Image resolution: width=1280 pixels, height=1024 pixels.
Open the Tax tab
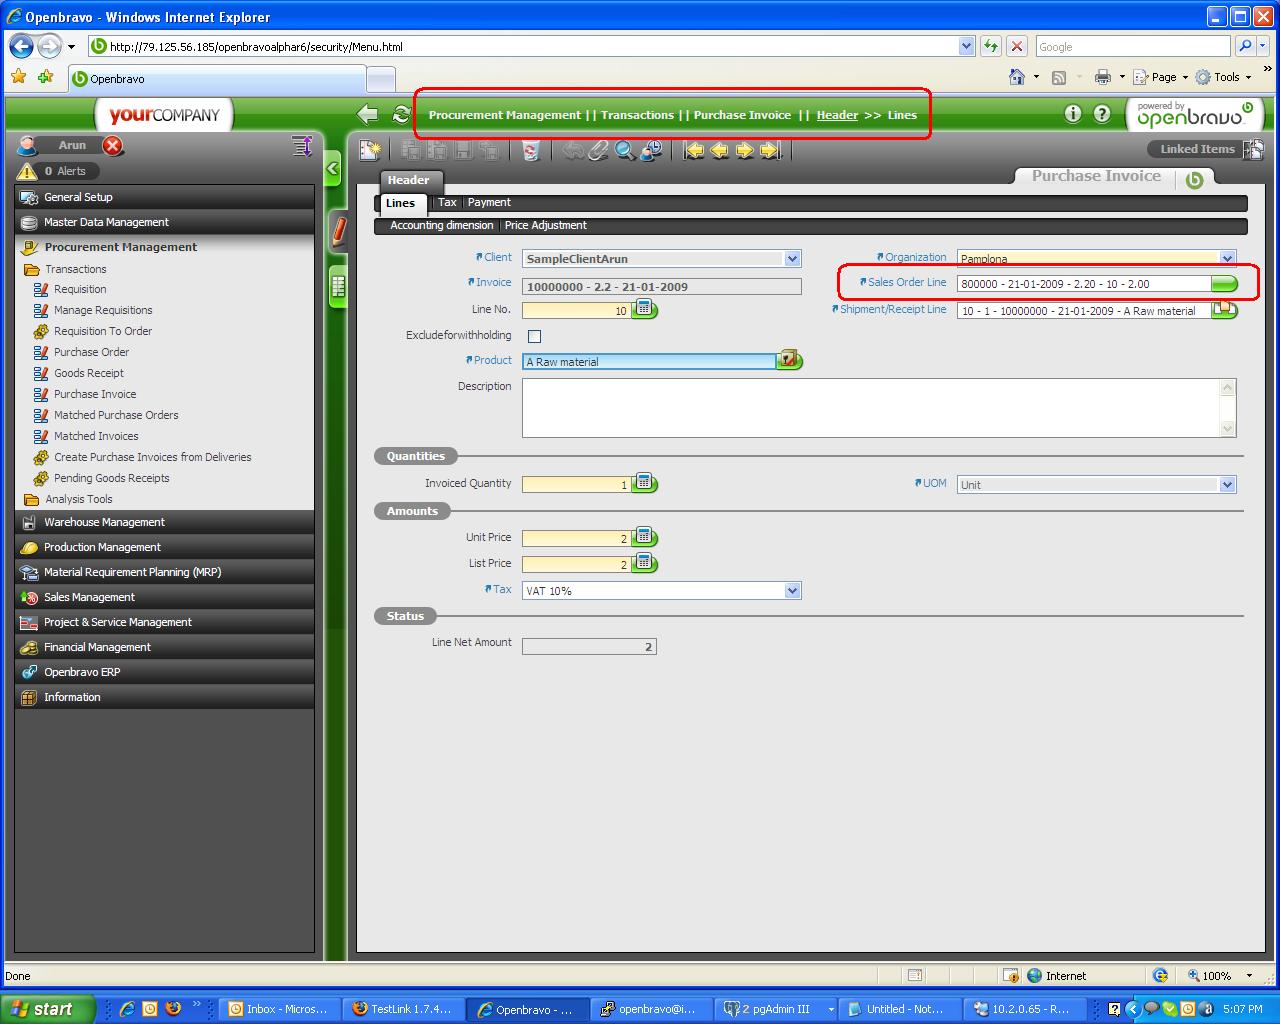tap(447, 202)
